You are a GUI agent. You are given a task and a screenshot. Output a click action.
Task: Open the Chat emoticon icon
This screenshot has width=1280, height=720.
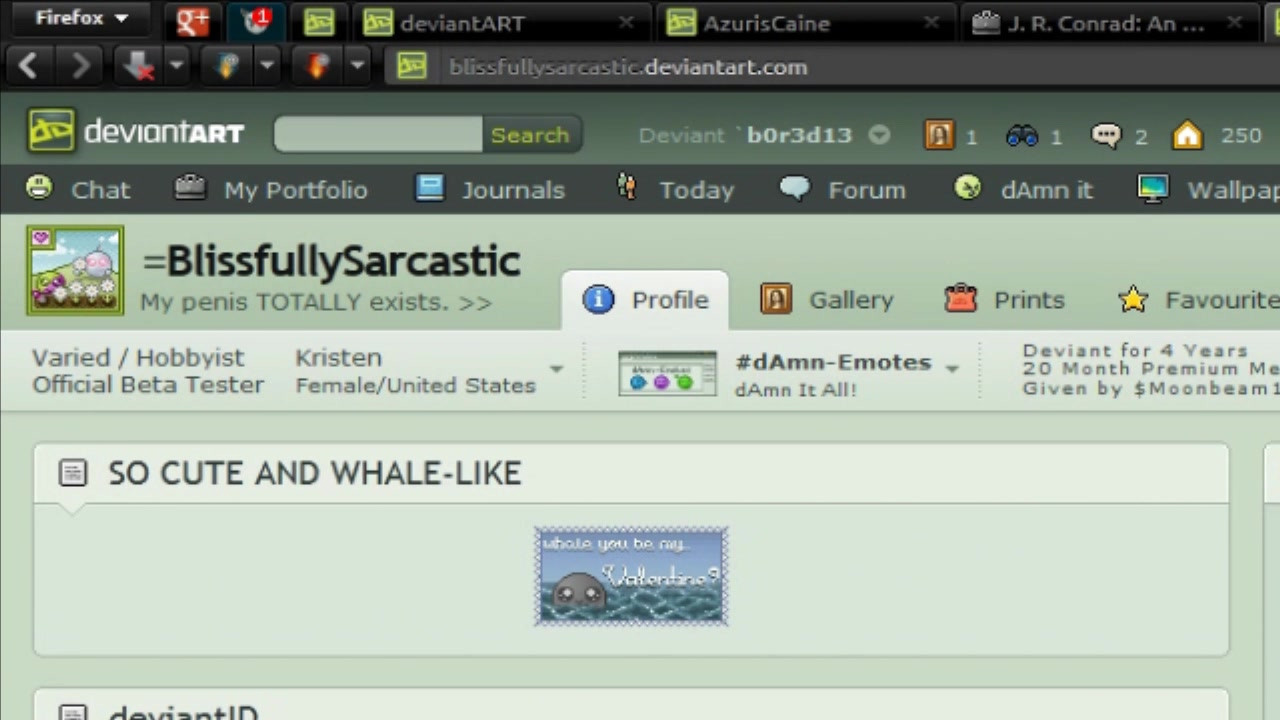39,186
